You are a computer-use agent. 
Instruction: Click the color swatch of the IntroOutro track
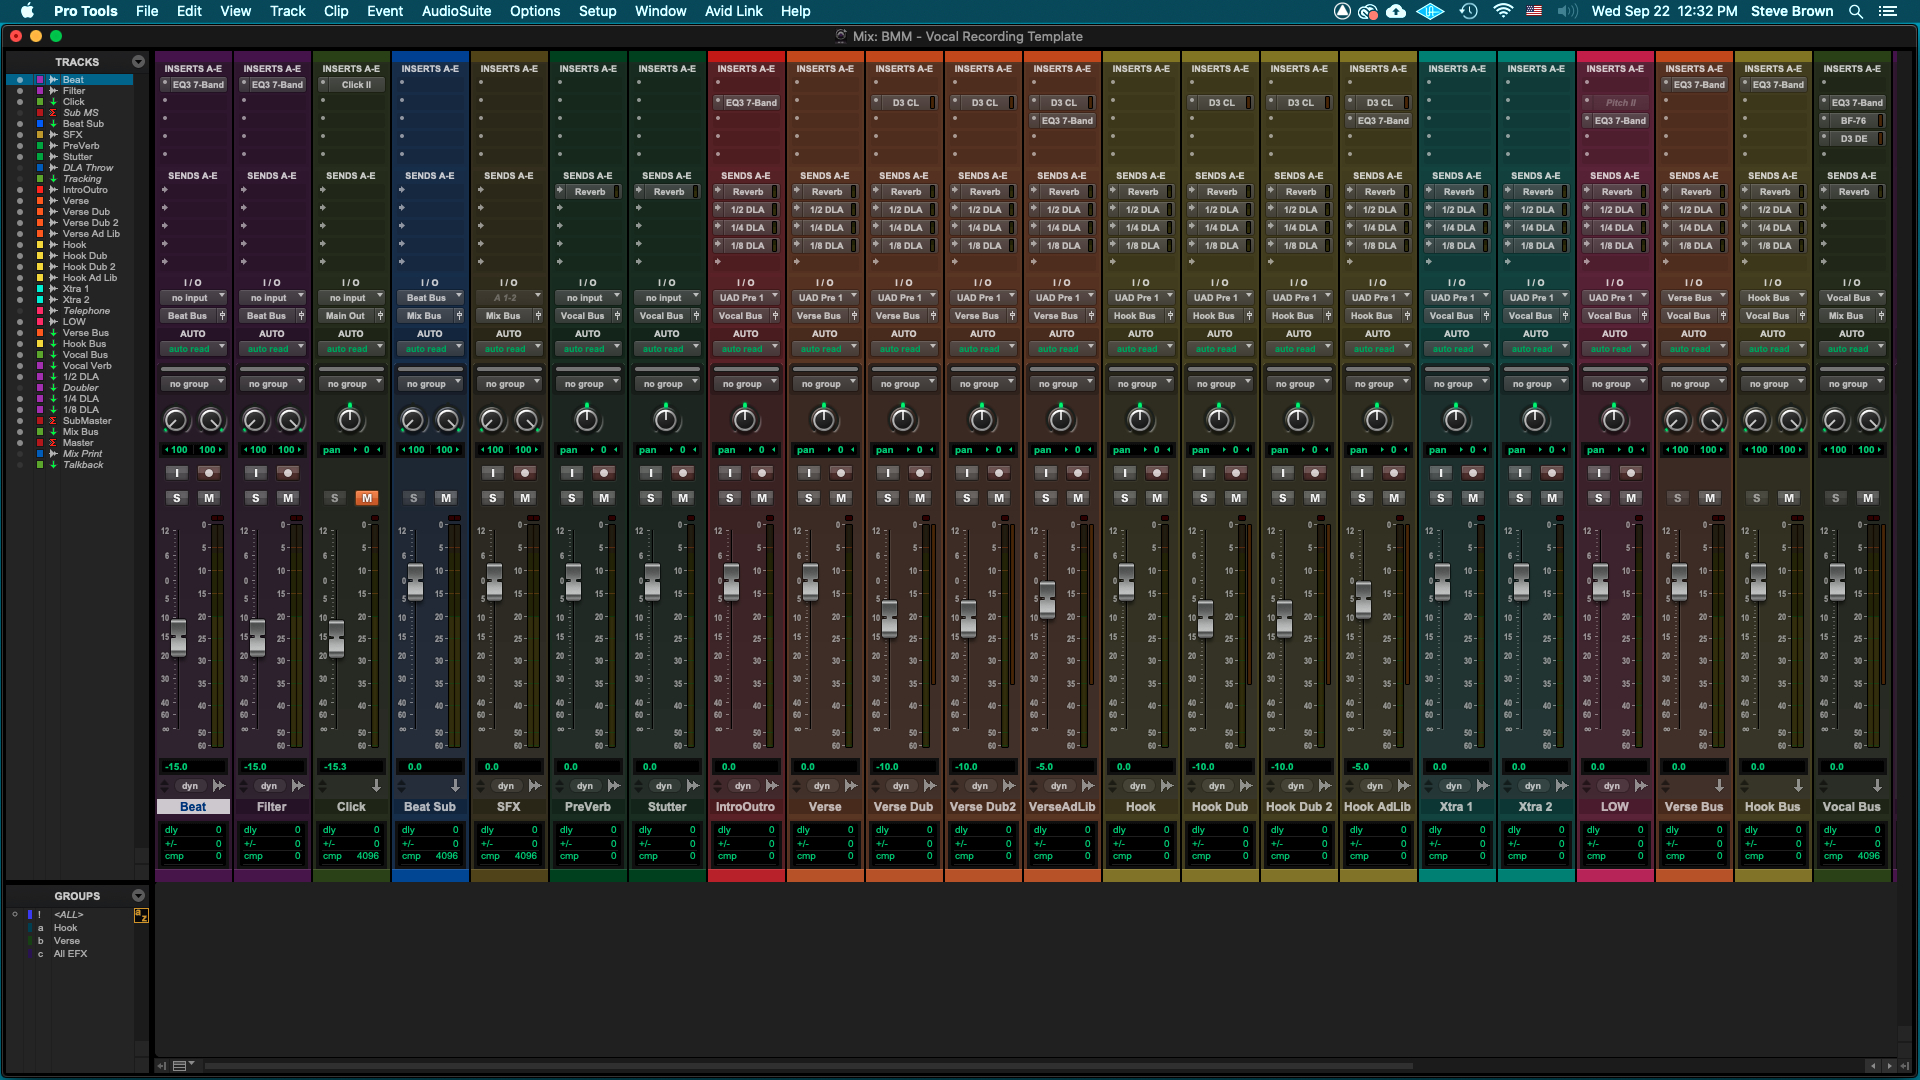40,190
